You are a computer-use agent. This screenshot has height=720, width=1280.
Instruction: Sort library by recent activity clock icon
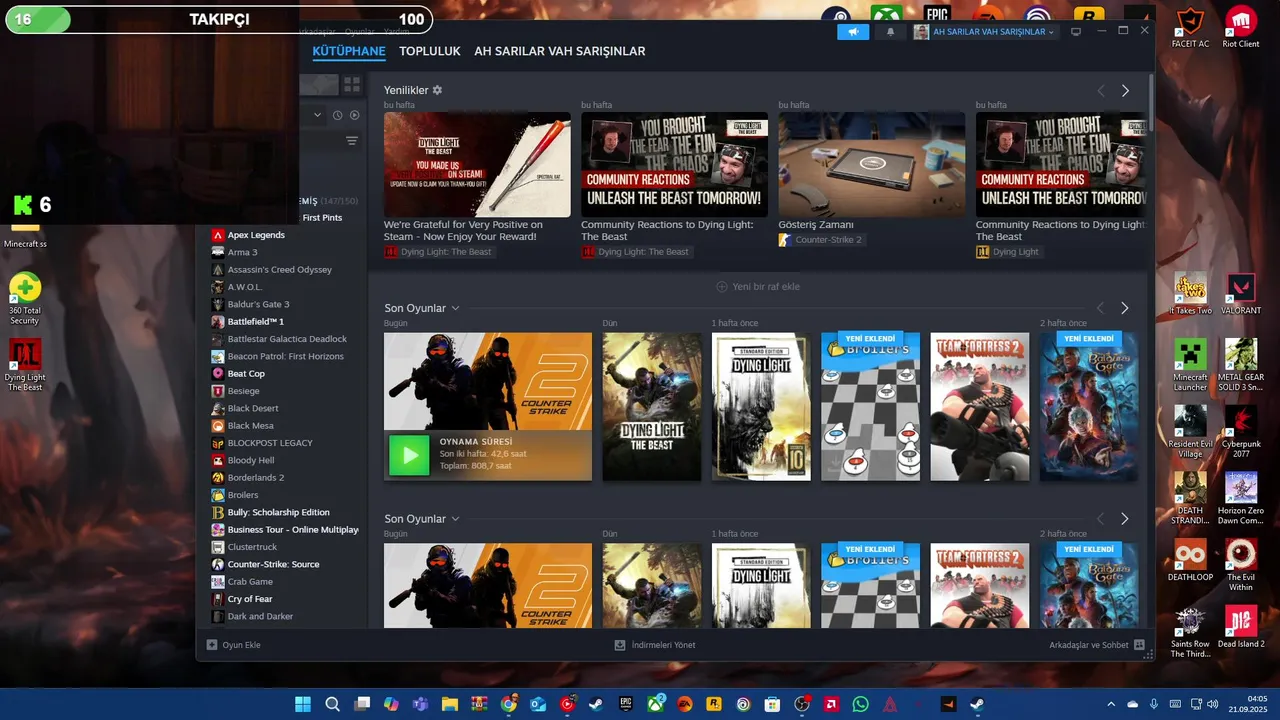(337, 115)
